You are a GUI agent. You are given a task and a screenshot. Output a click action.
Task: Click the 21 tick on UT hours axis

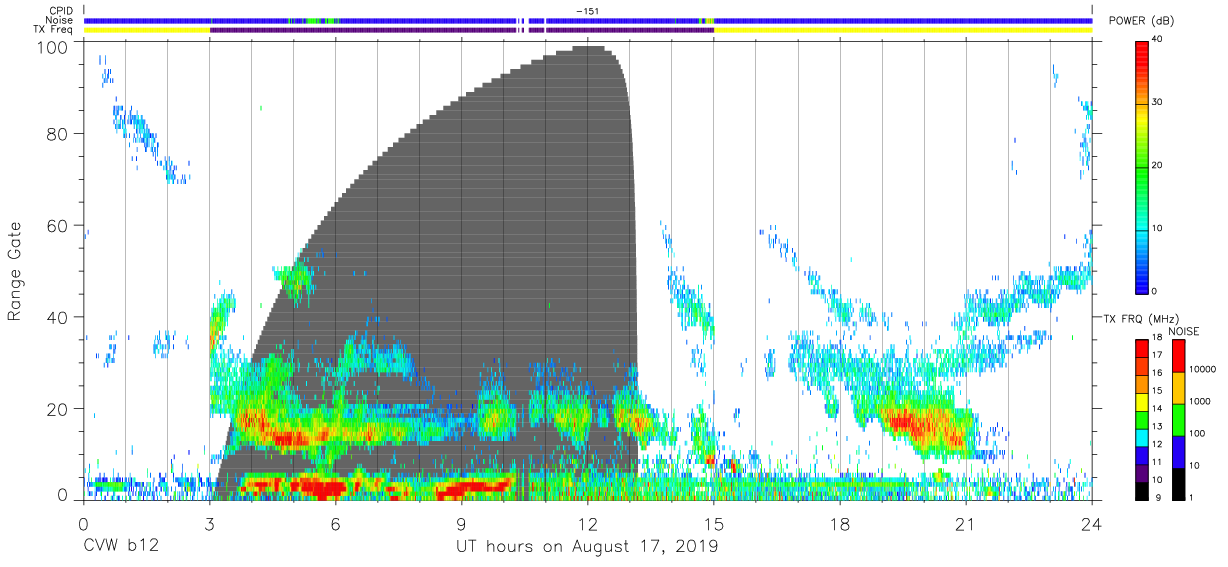click(x=966, y=523)
